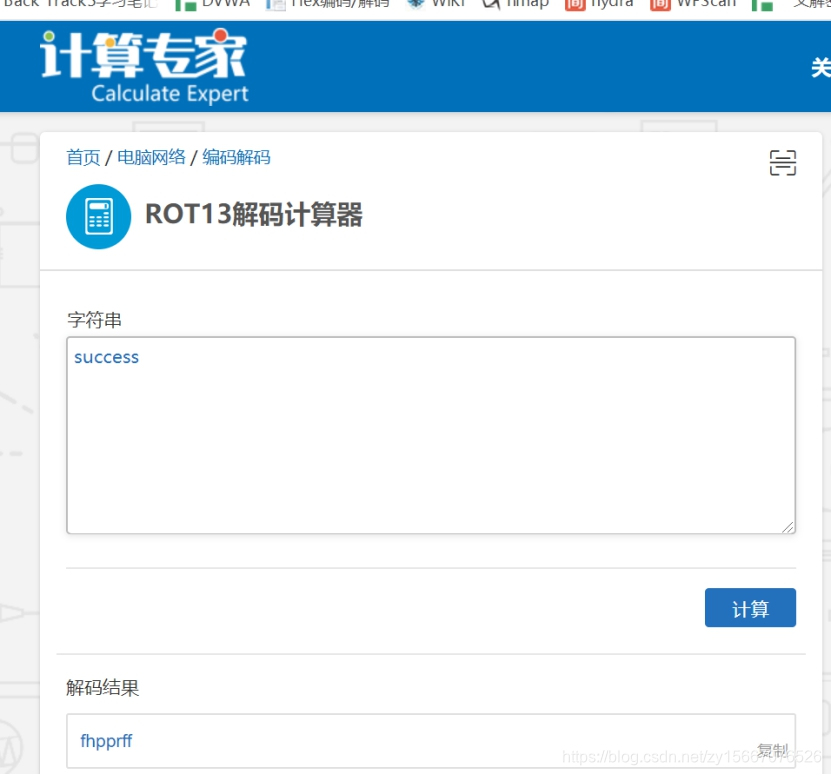
Task: Open the Wiki bookmark
Action: point(442,4)
